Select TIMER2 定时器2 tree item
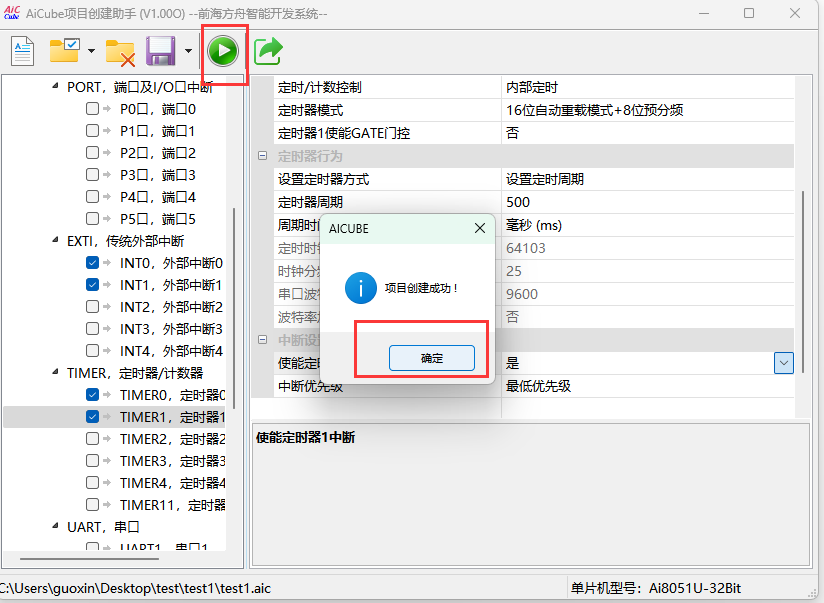This screenshot has width=824, height=603. tap(172, 438)
